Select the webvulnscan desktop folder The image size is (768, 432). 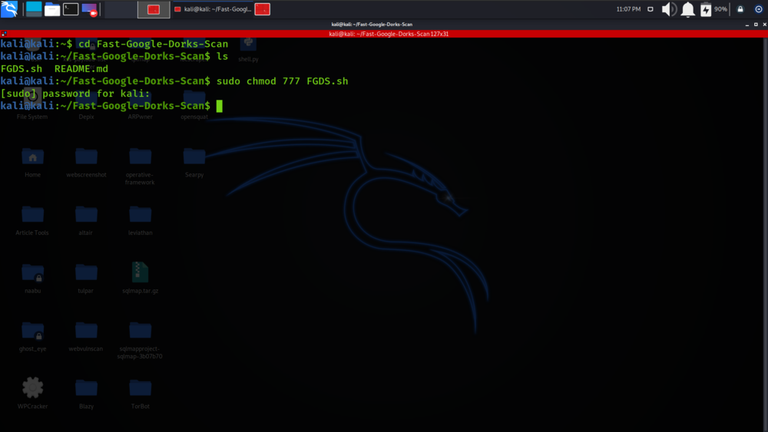tap(86, 336)
